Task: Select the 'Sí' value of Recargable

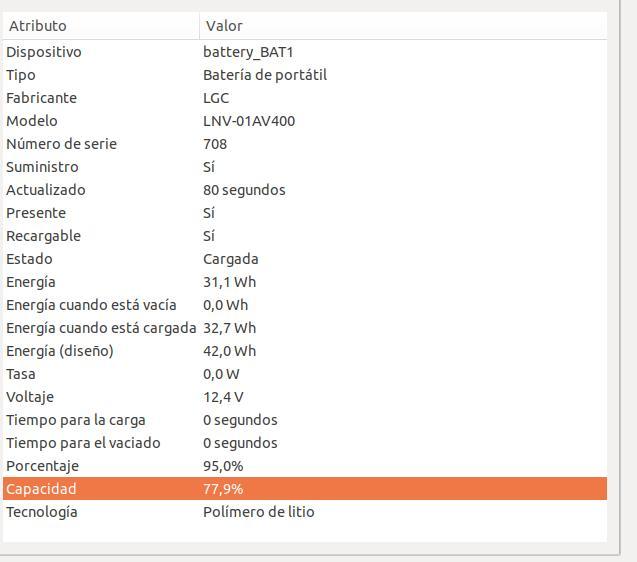Action: pyautogui.click(x=209, y=236)
